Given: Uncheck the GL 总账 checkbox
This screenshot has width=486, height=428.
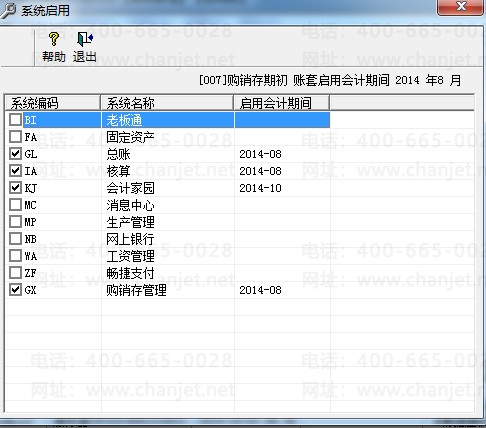Looking at the screenshot, I should (15, 154).
